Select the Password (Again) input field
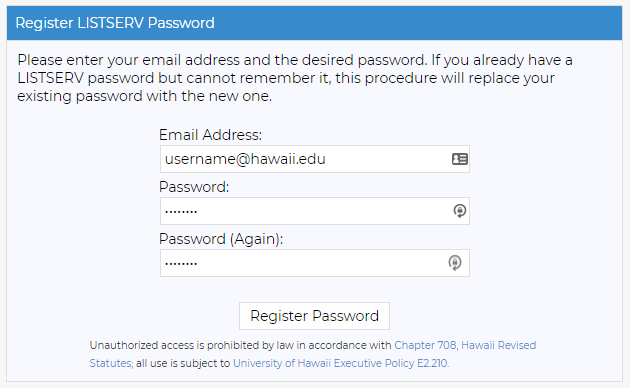Screen dimensions: 630x388 pos(315,263)
